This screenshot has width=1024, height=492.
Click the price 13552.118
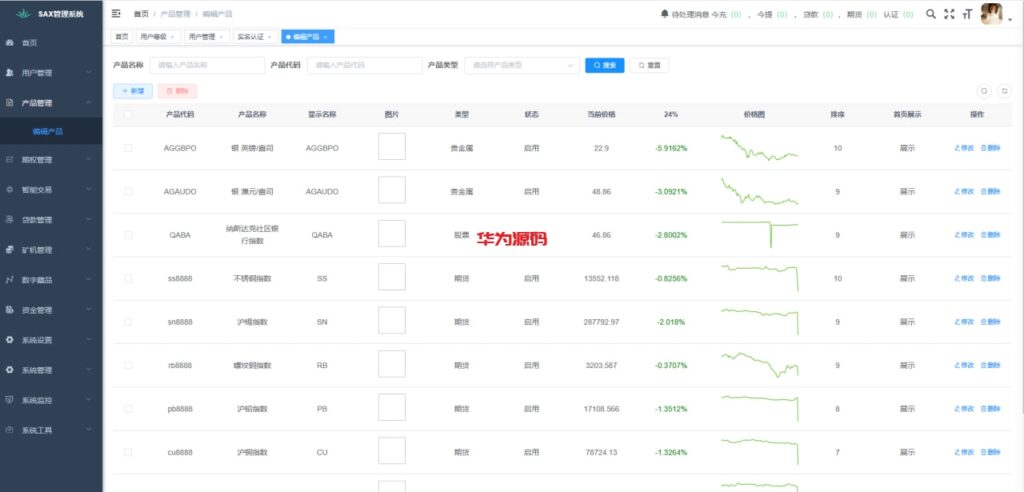pyautogui.click(x=601, y=278)
